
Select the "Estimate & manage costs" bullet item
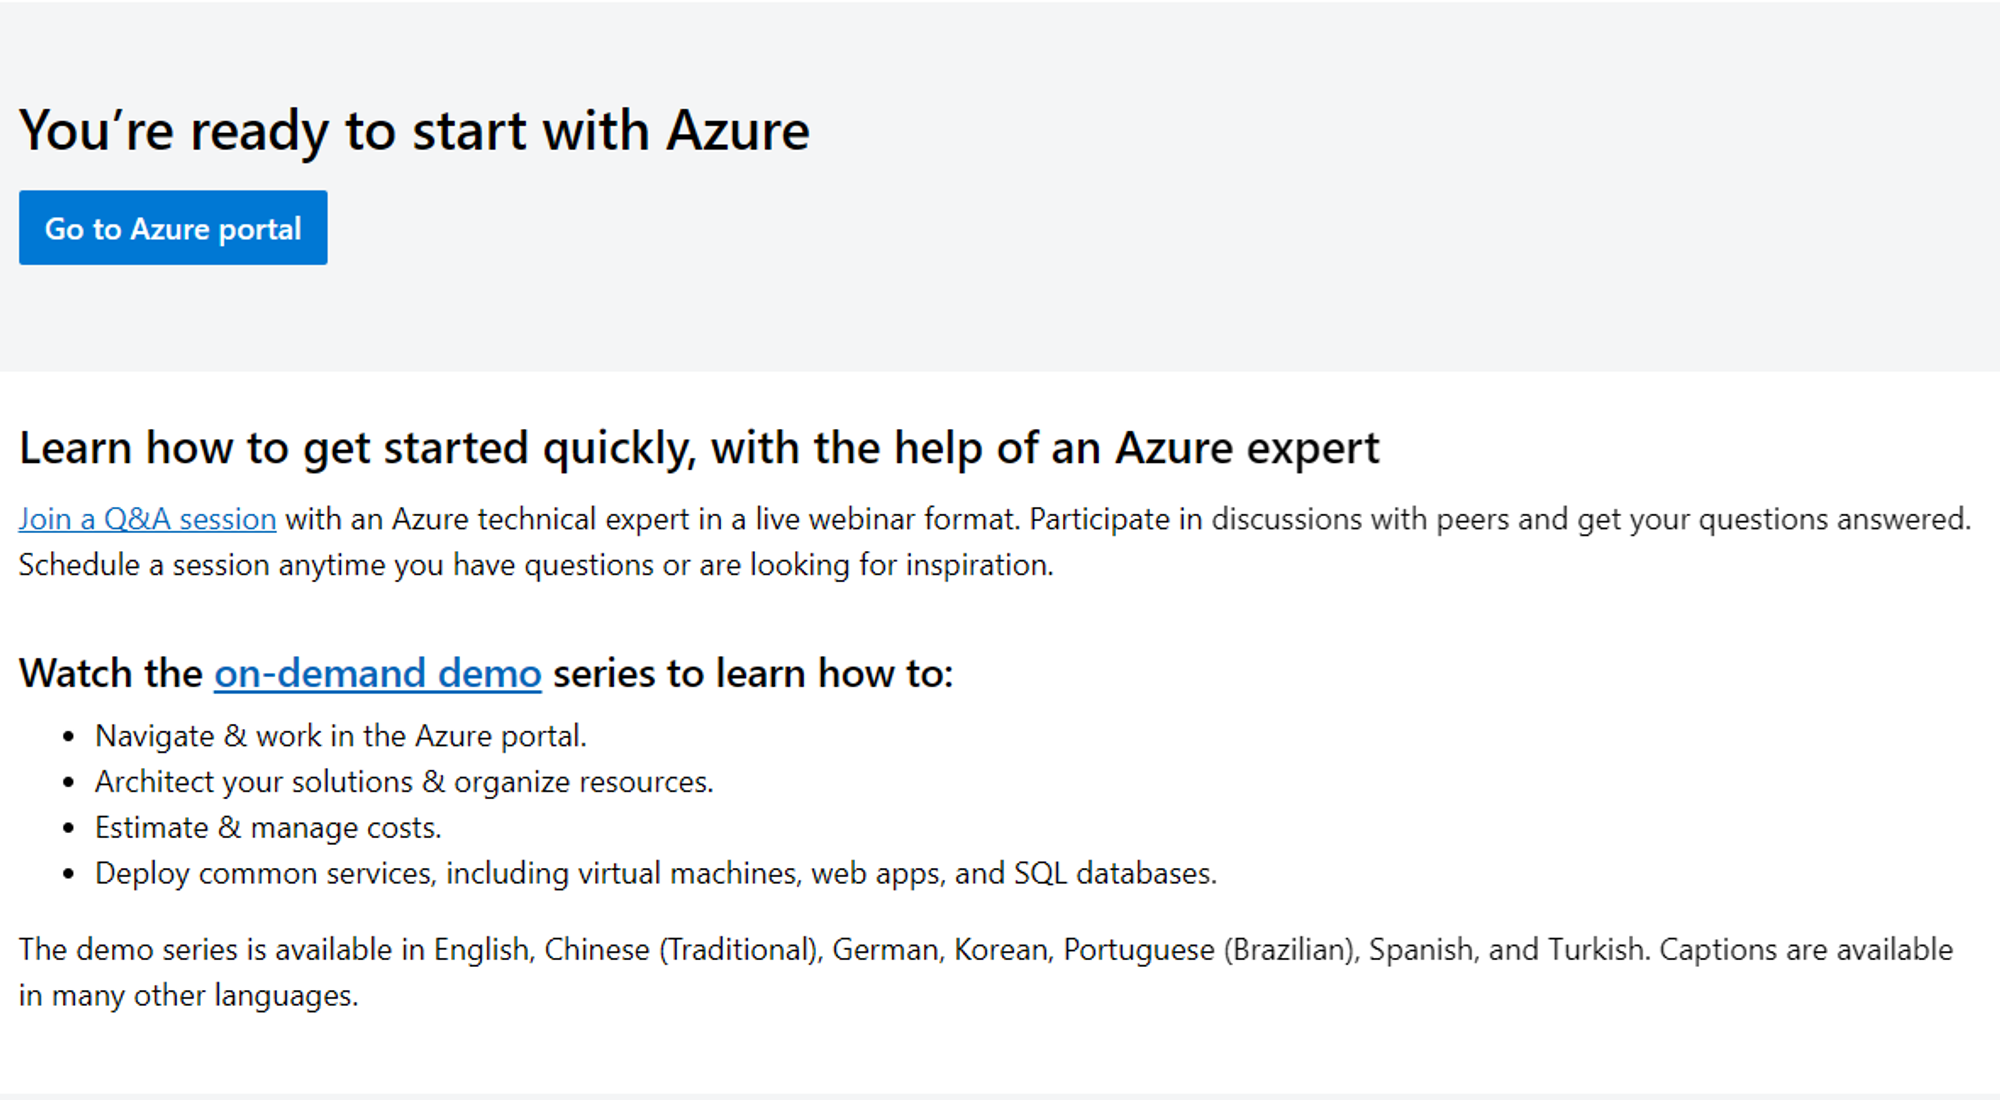click(268, 828)
